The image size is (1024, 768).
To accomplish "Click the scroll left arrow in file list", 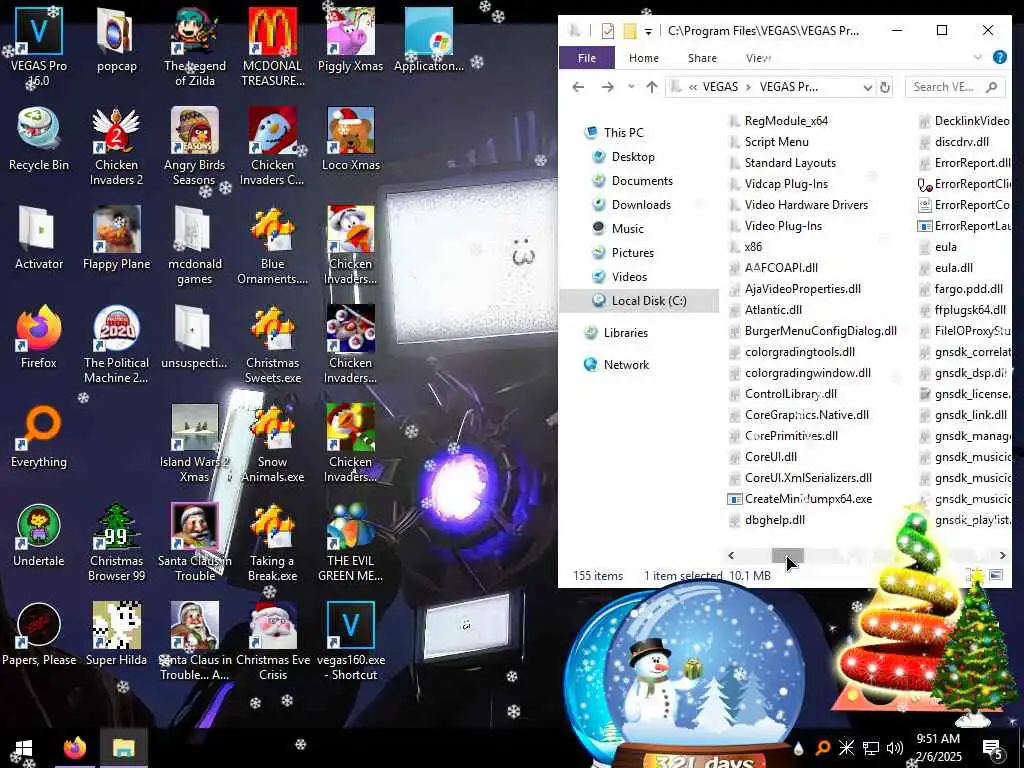I will [x=731, y=555].
